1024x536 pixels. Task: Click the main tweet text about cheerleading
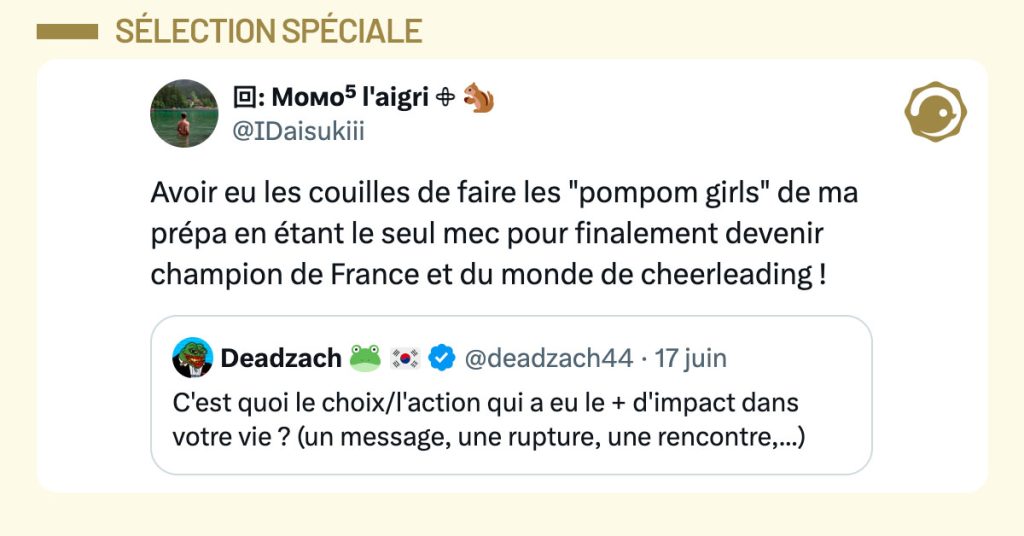tap(504, 234)
